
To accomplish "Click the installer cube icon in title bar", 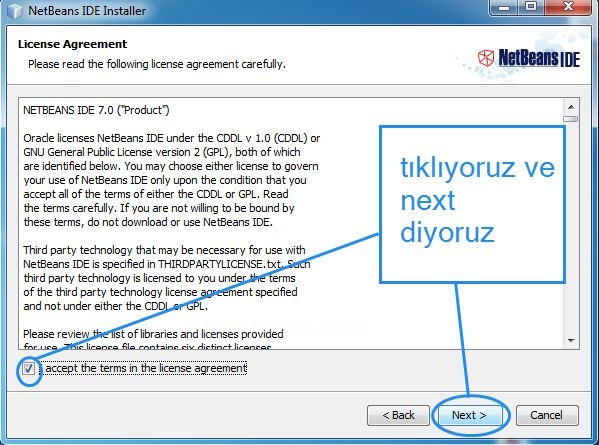I will [15, 11].
